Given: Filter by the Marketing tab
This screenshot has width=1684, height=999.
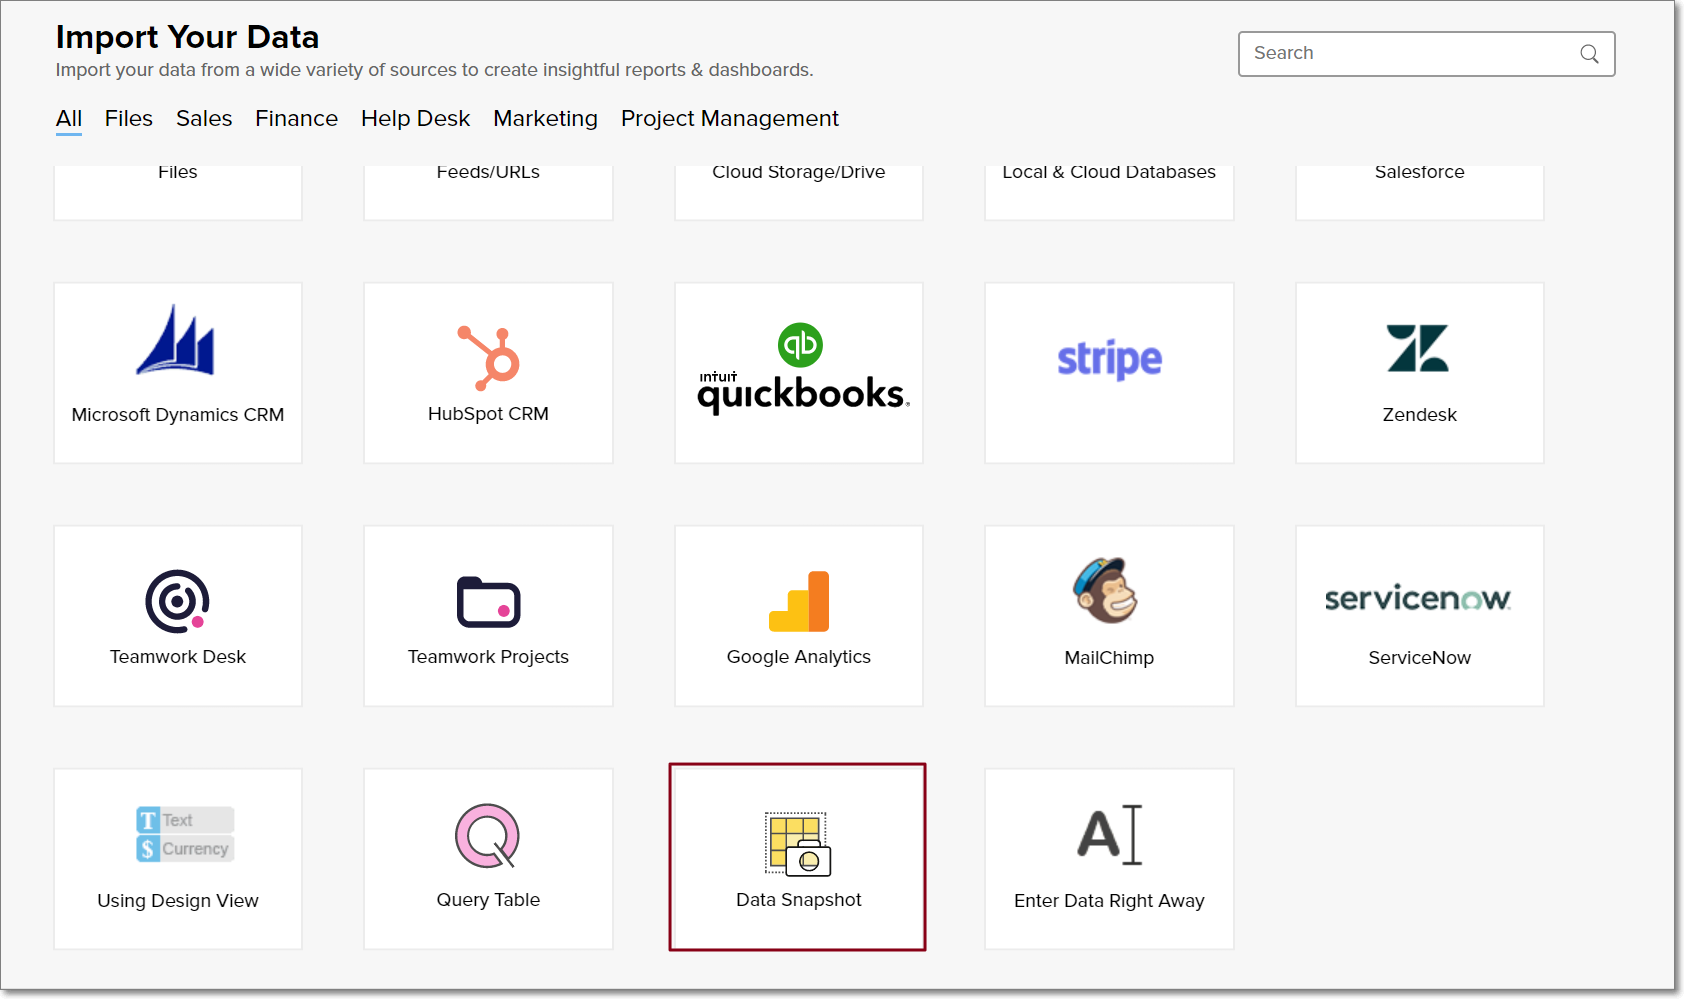Looking at the screenshot, I should coord(545,118).
